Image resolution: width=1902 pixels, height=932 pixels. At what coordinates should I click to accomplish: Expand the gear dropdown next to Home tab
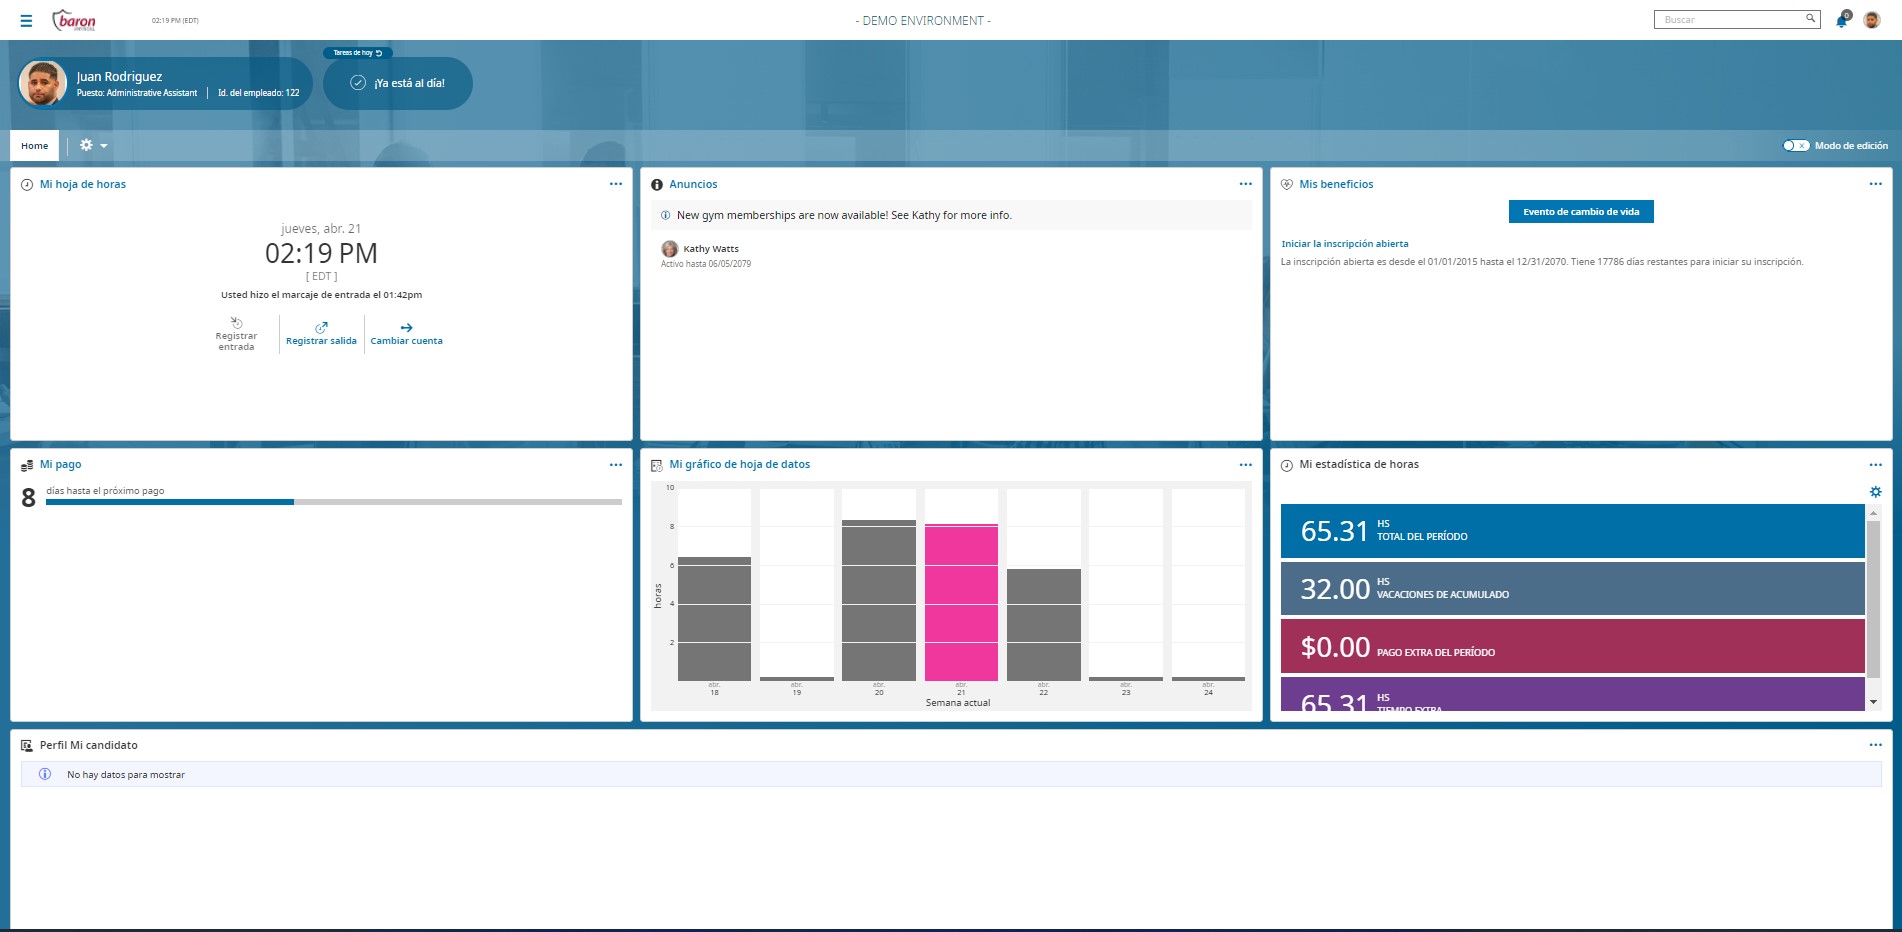tap(93, 146)
